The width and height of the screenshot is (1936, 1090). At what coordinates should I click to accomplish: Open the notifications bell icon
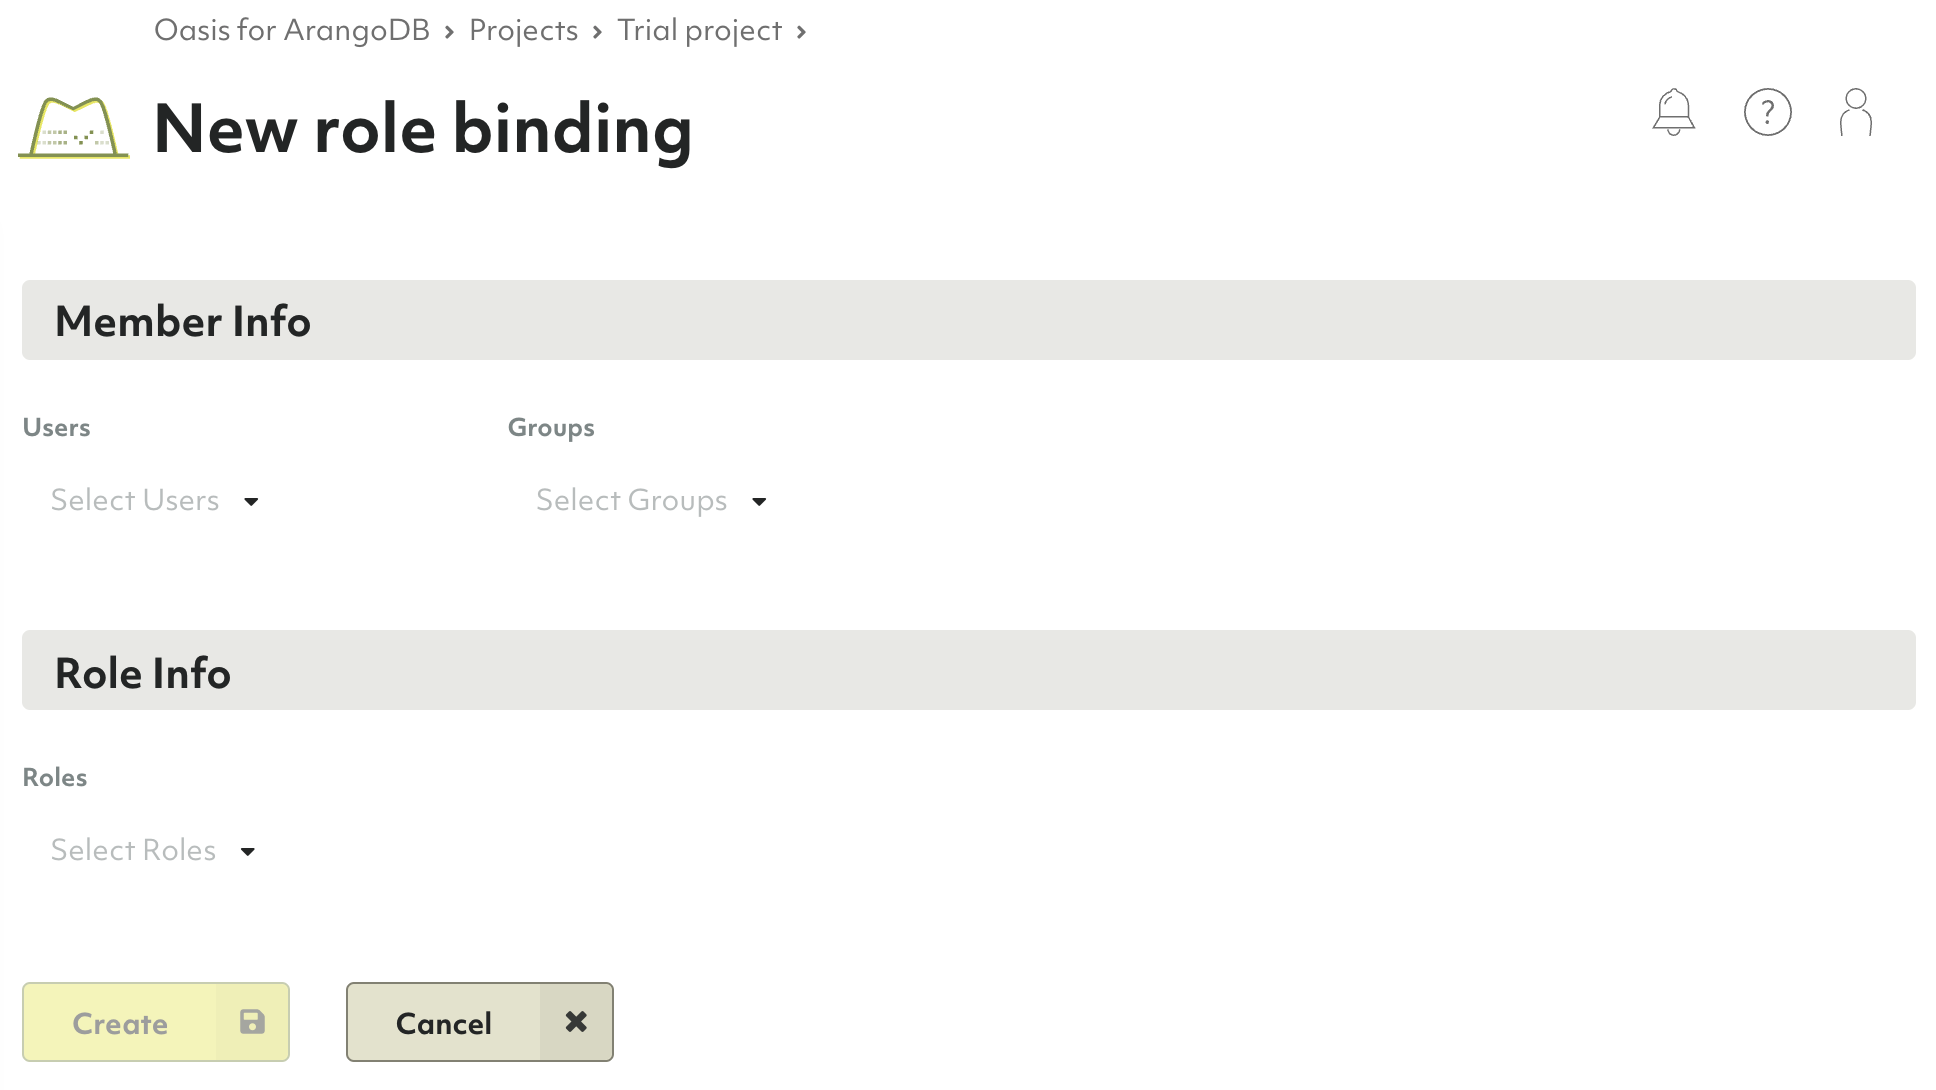(x=1673, y=112)
